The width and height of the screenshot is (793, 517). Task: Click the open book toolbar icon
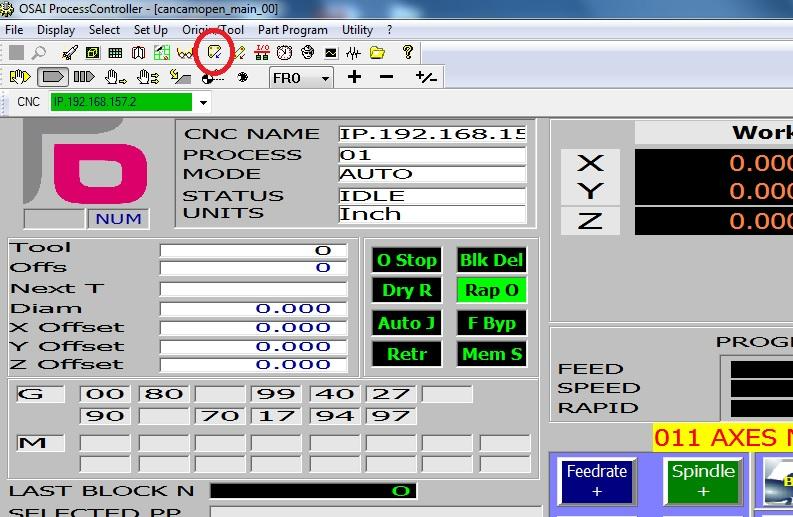click(x=138, y=53)
